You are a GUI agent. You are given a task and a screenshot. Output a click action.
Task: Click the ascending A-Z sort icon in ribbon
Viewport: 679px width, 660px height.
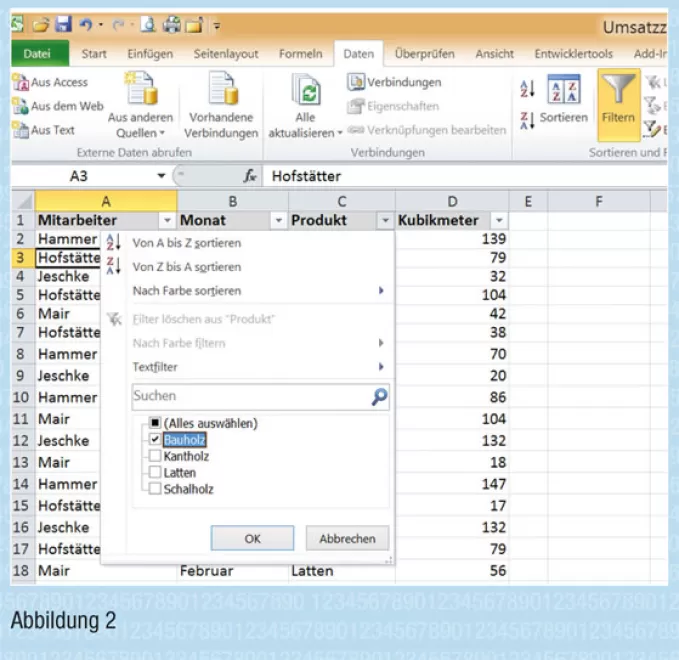click(x=527, y=89)
